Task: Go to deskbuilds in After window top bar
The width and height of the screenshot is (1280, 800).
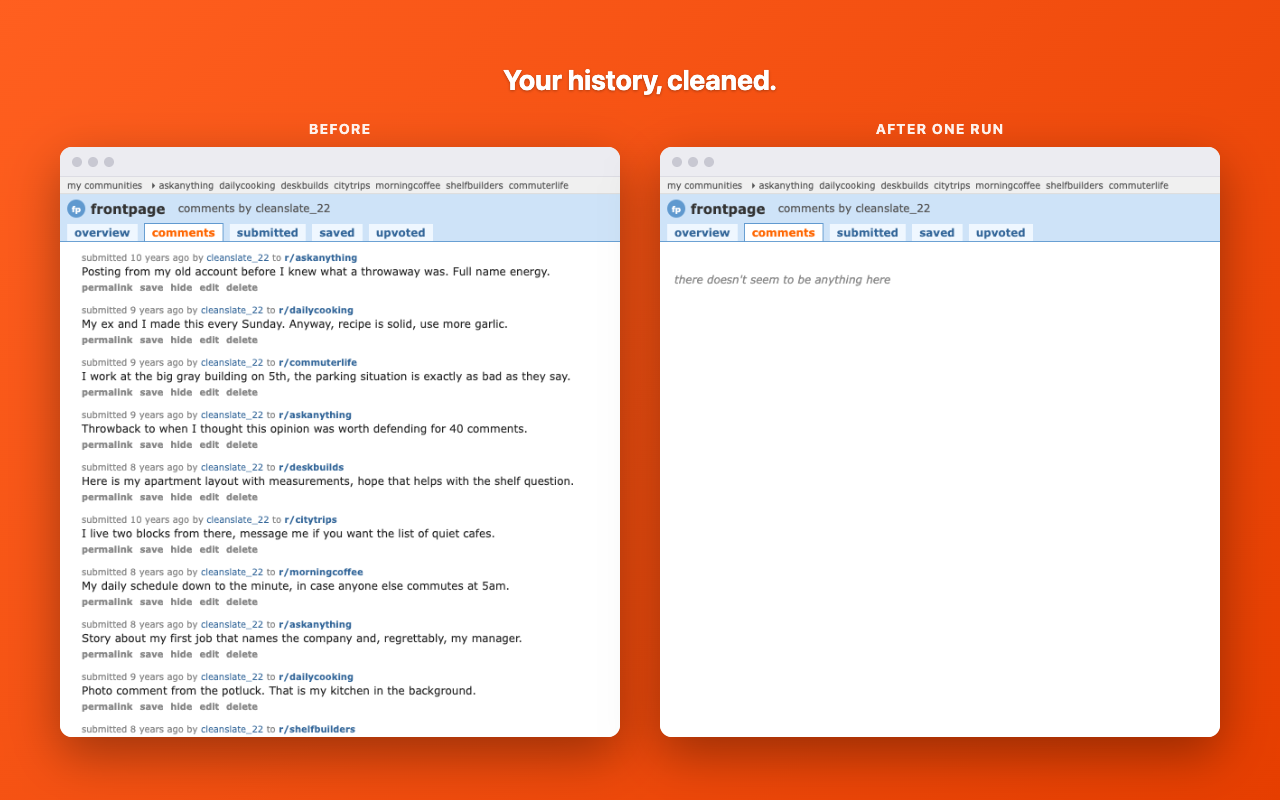Action: (x=905, y=186)
